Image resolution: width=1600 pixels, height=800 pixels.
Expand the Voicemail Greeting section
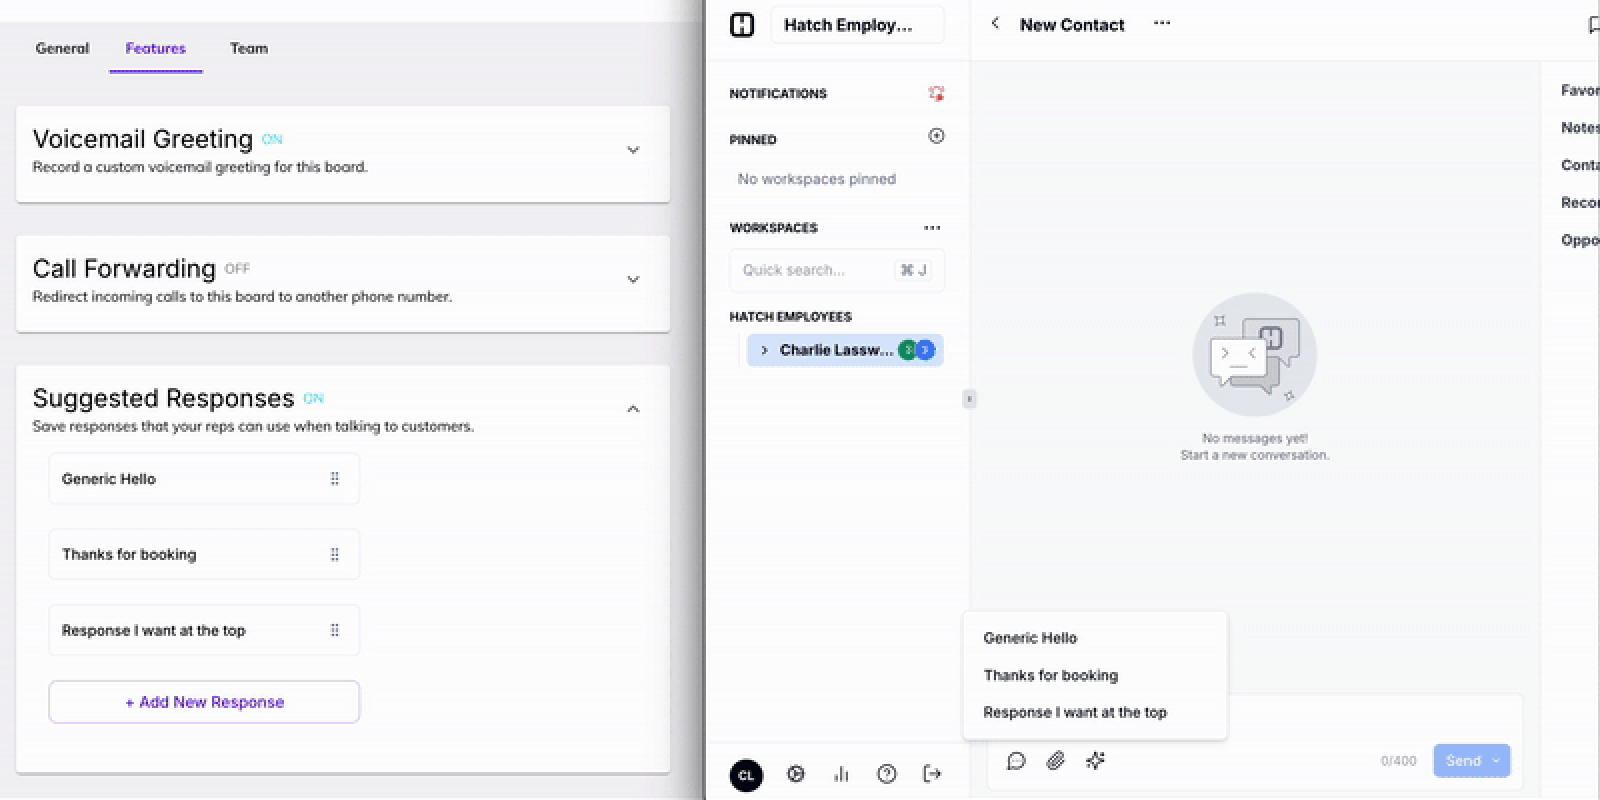[633, 150]
